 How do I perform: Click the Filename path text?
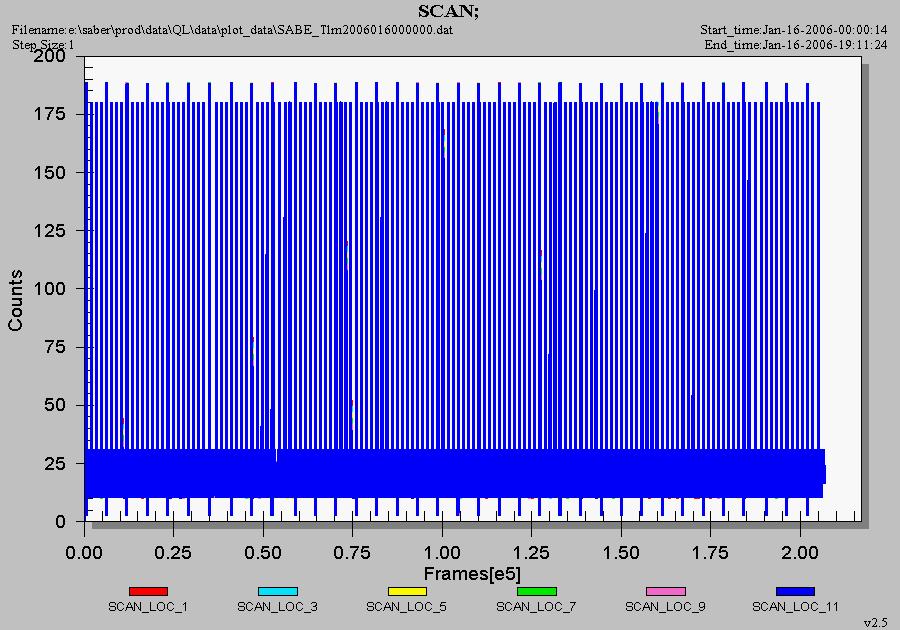[x=232, y=30]
